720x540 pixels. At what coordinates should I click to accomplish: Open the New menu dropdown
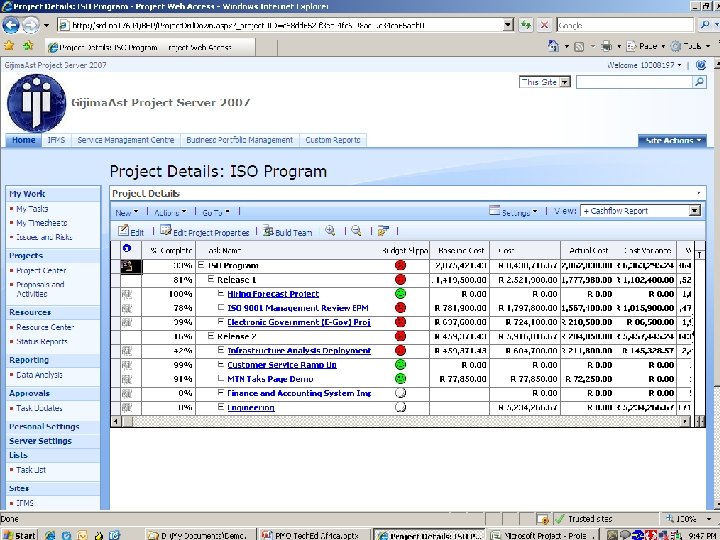127,212
